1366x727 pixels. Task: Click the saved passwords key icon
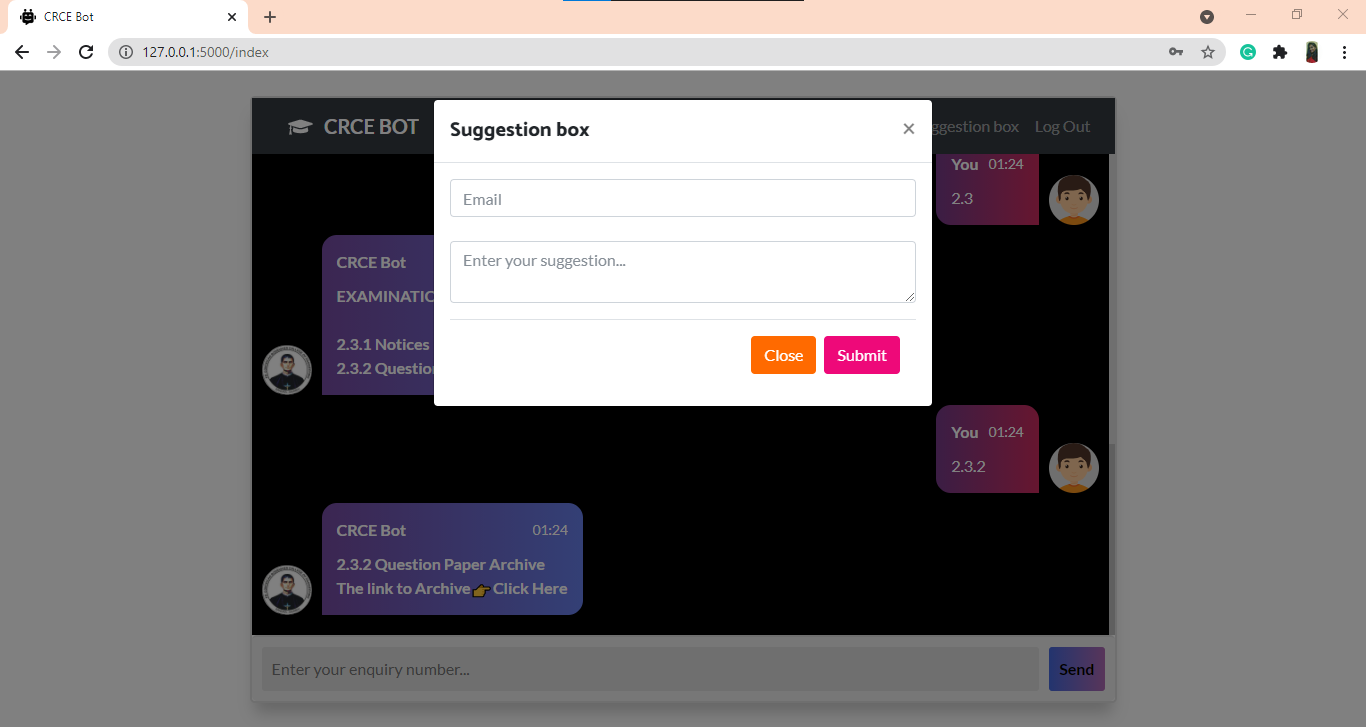coord(1176,51)
